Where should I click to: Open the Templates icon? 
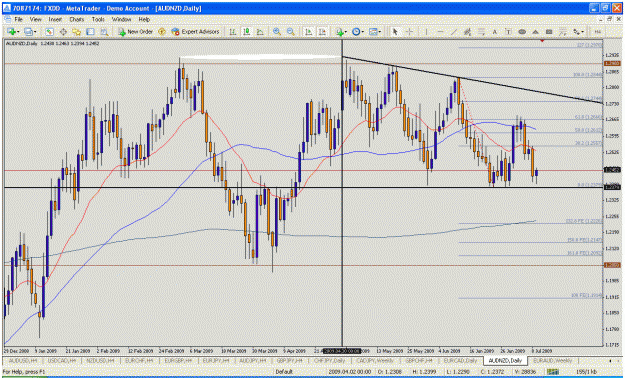coord(373,32)
